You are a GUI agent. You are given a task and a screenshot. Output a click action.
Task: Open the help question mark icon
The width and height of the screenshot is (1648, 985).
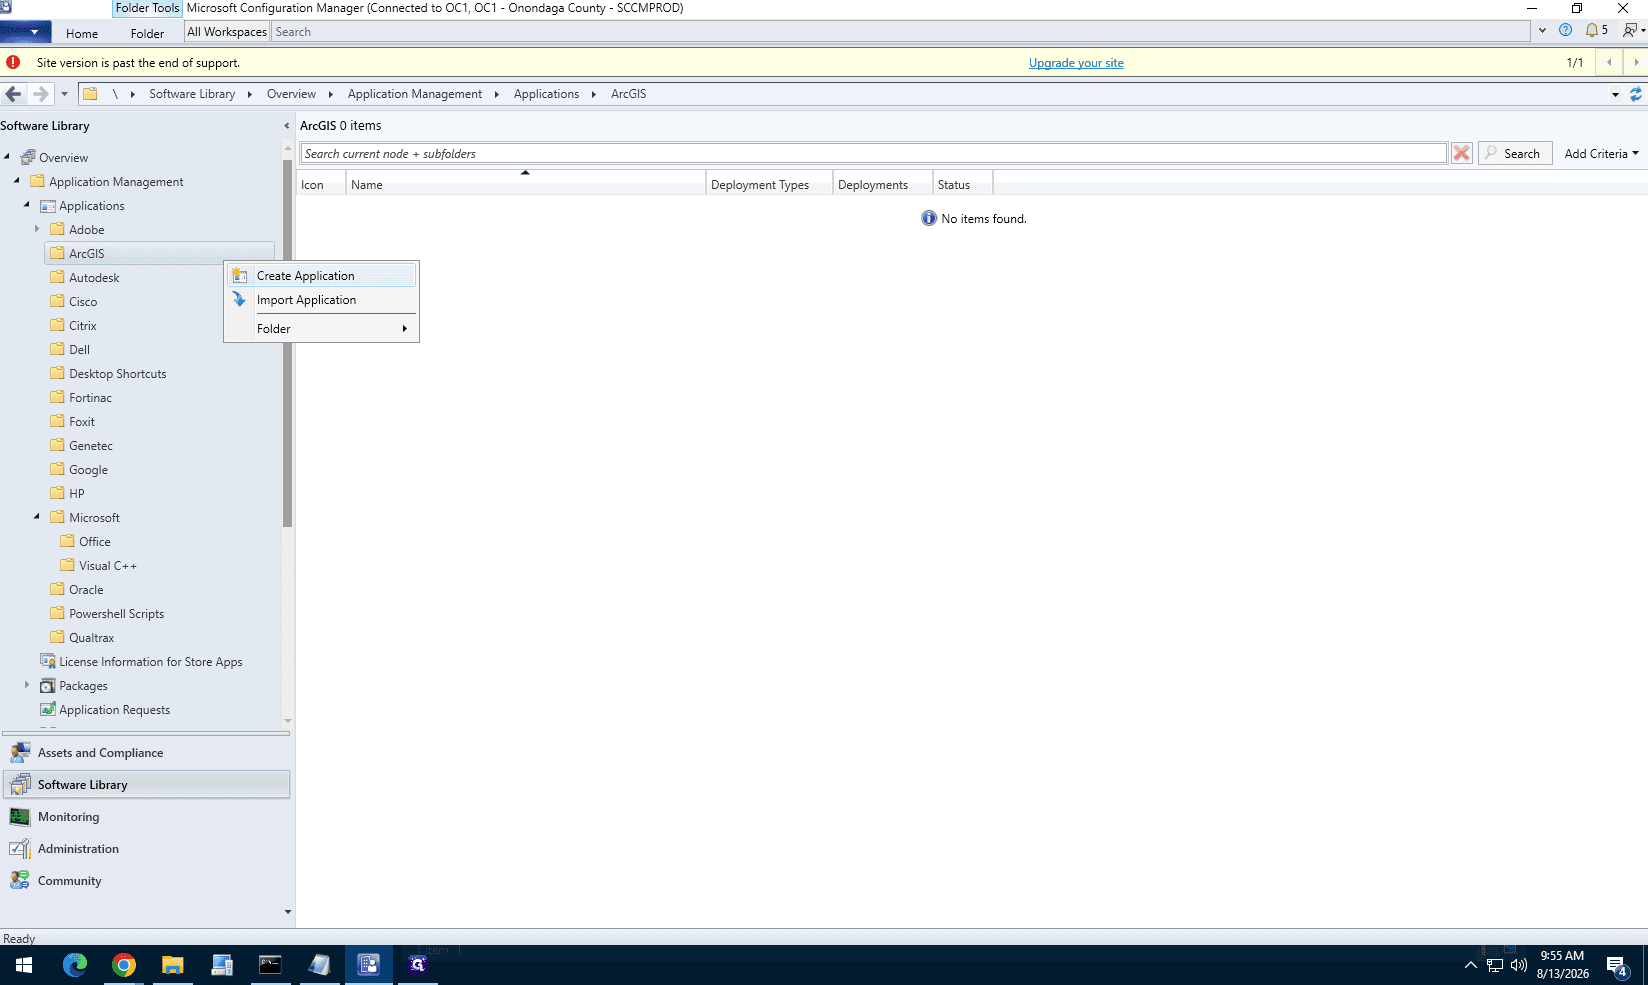tap(1565, 30)
